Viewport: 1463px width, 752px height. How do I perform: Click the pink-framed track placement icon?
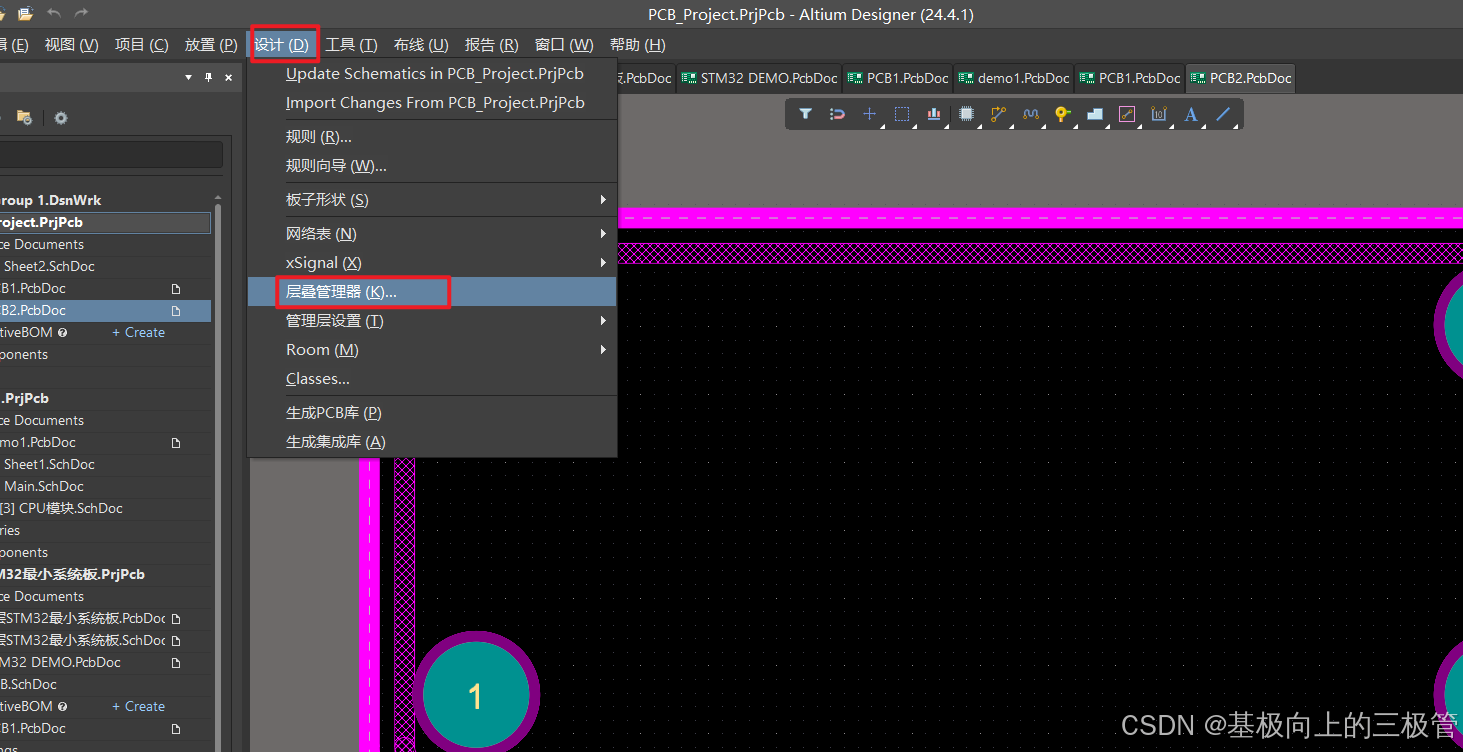click(x=1127, y=114)
